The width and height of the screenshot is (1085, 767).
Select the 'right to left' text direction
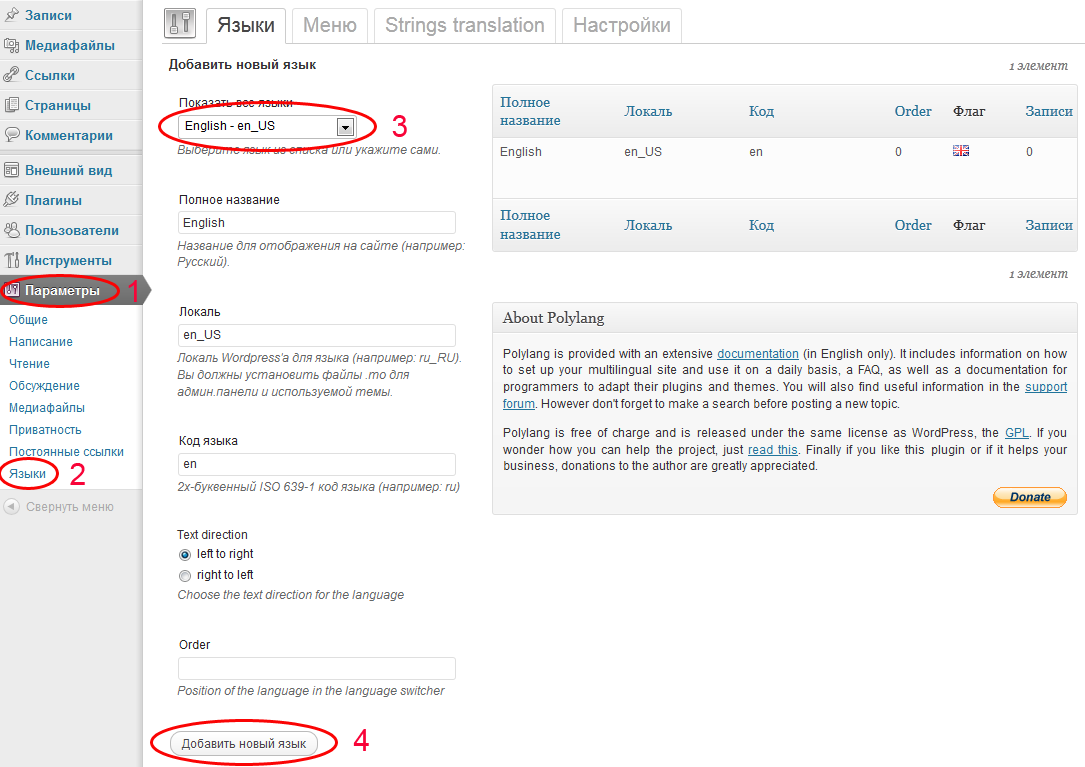coord(184,575)
